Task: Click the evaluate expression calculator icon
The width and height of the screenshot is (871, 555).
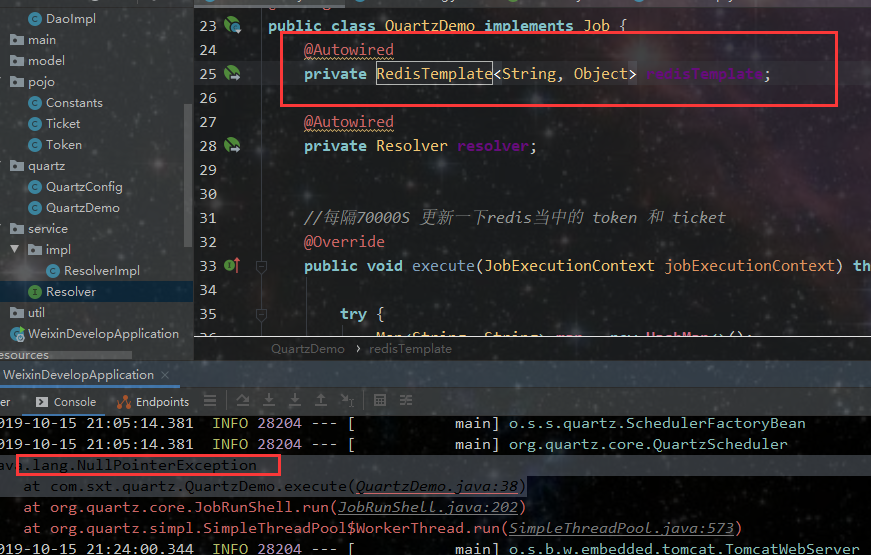Action: coord(380,400)
